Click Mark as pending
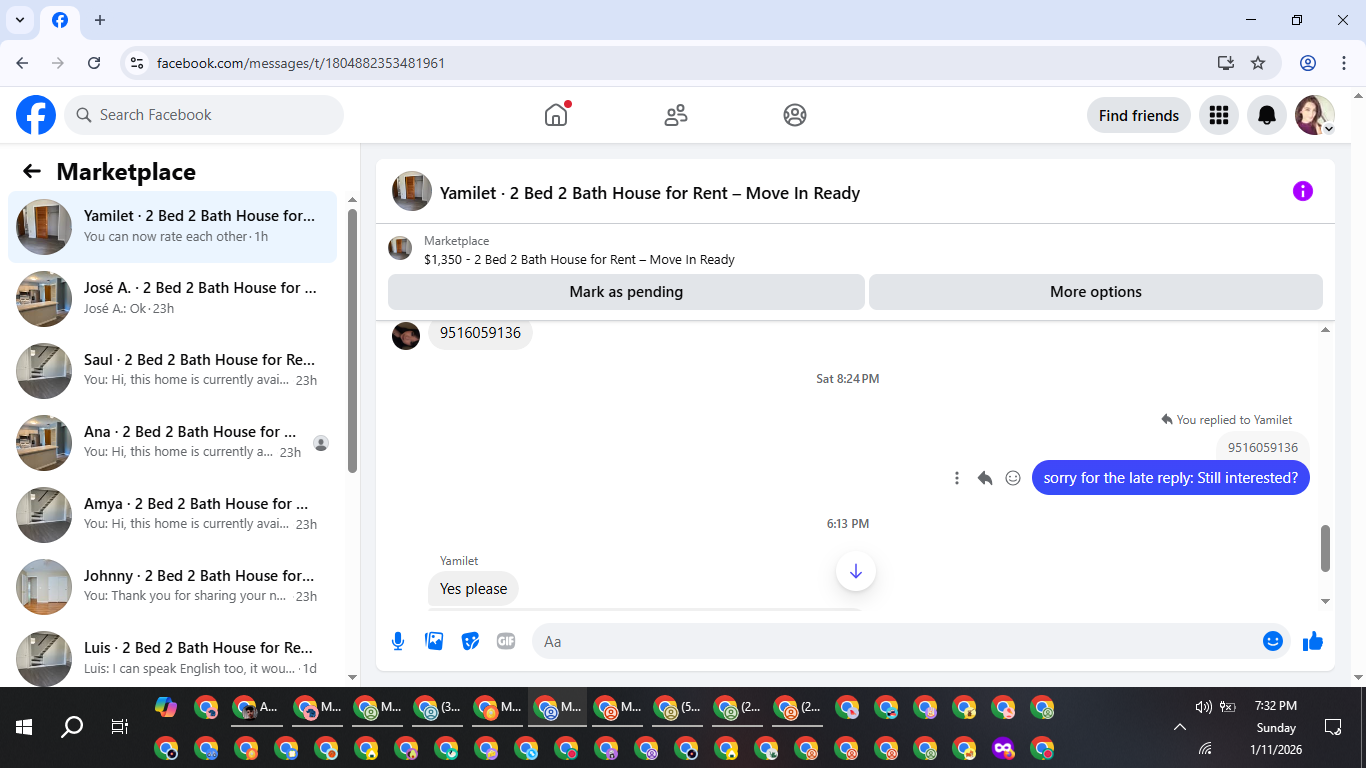1366x768 pixels. click(626, 292)
